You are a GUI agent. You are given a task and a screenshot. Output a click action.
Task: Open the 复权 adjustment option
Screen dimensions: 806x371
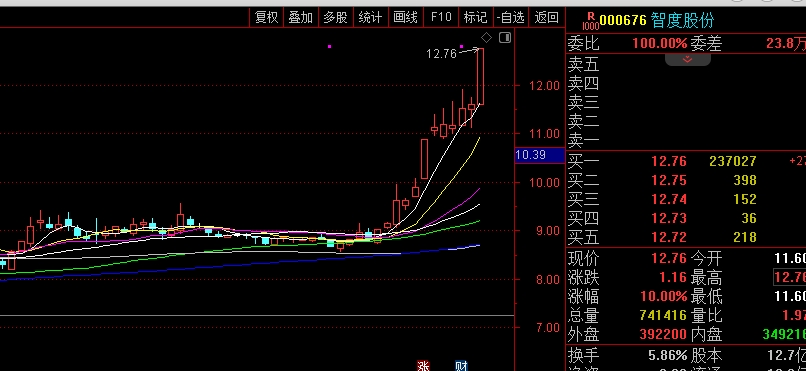[267, 17]
